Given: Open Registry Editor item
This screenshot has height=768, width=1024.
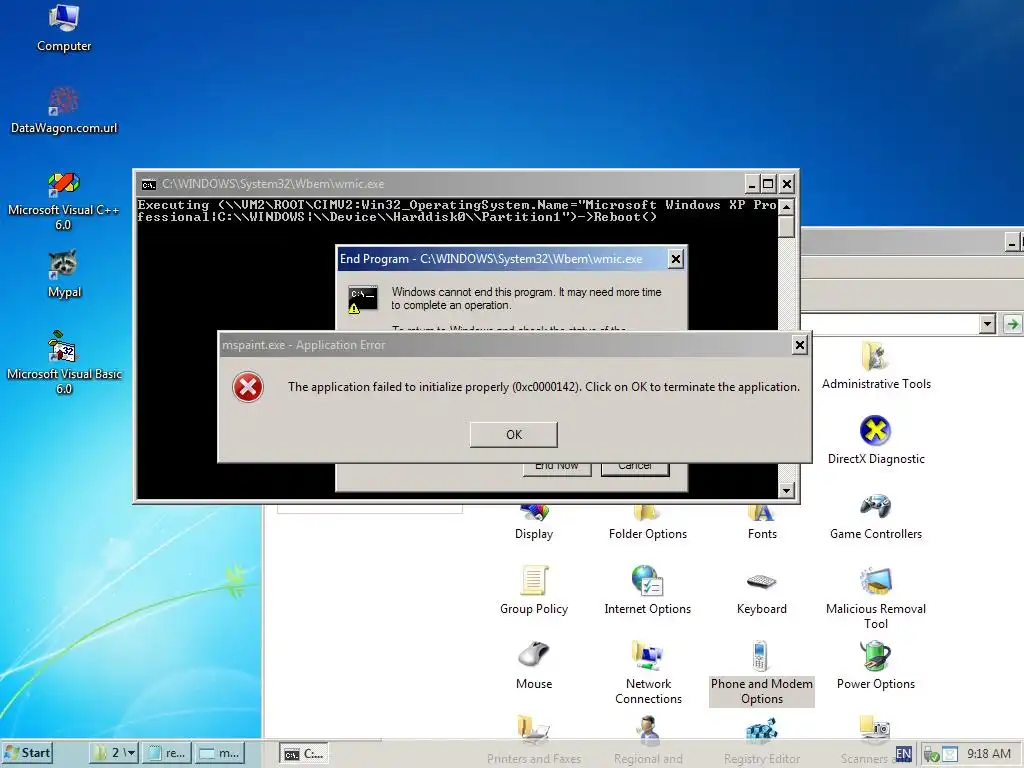Looking at the screenshot, I should [x=761, y=741].
